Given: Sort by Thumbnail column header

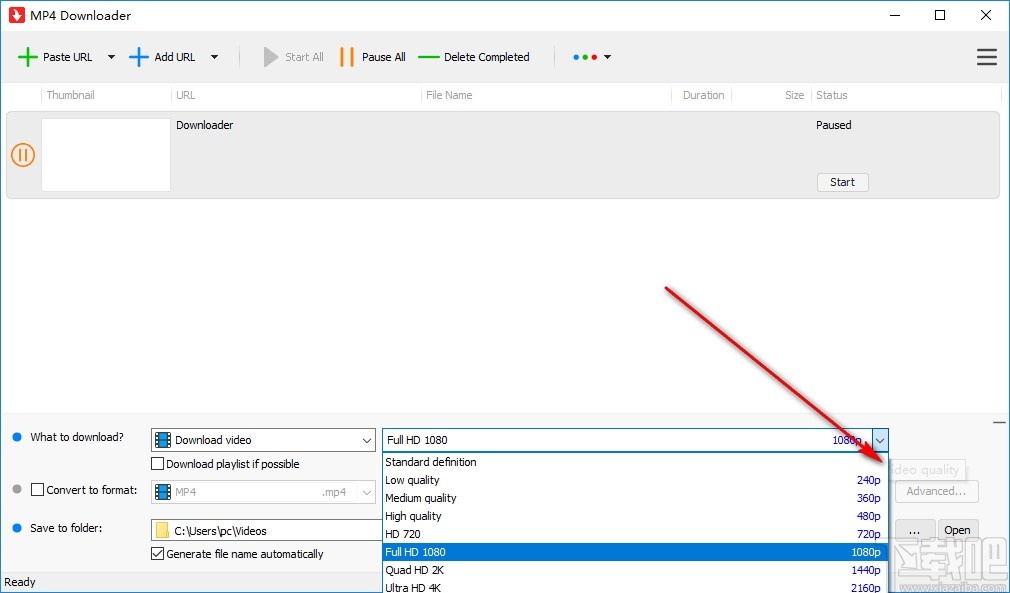Looking at the screenshot, I should tap(70, 95).
